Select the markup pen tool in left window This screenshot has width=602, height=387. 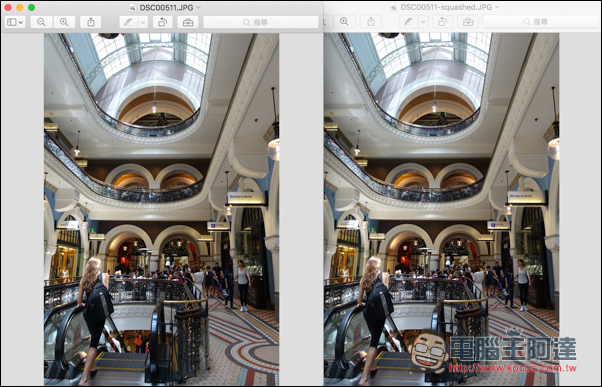point(128,22)
